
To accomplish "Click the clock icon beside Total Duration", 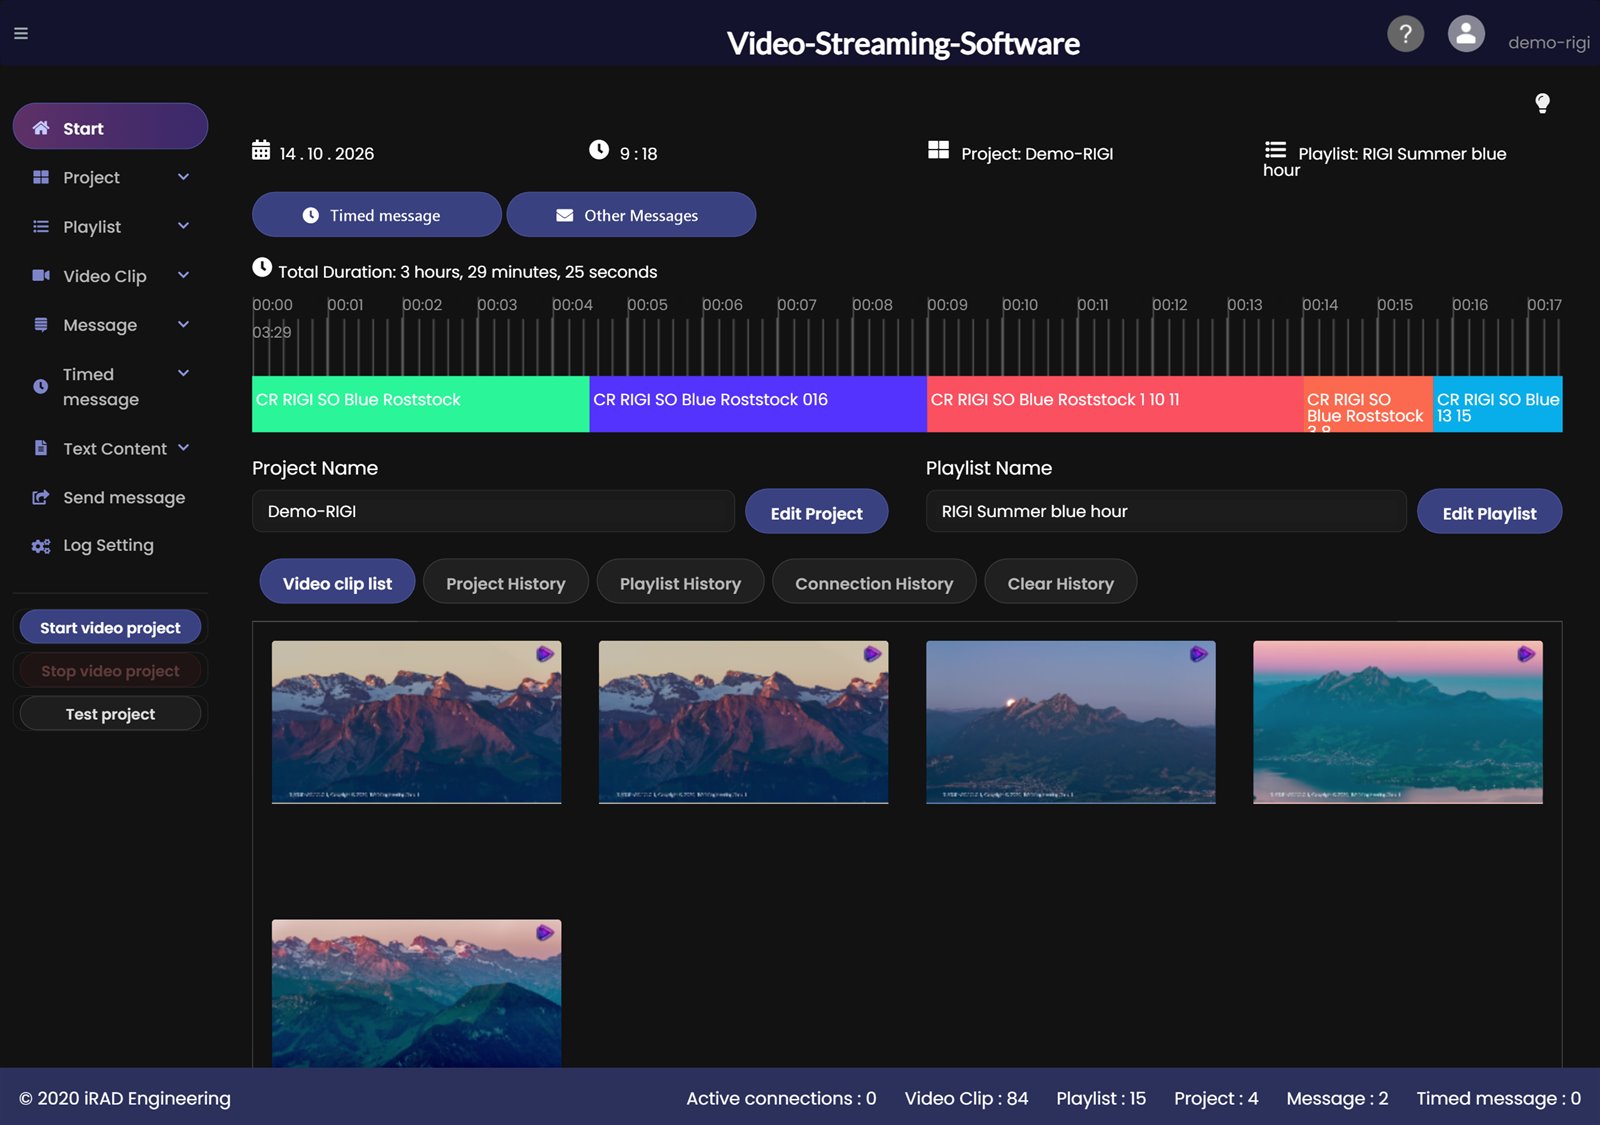I will (x=262, y=267).
